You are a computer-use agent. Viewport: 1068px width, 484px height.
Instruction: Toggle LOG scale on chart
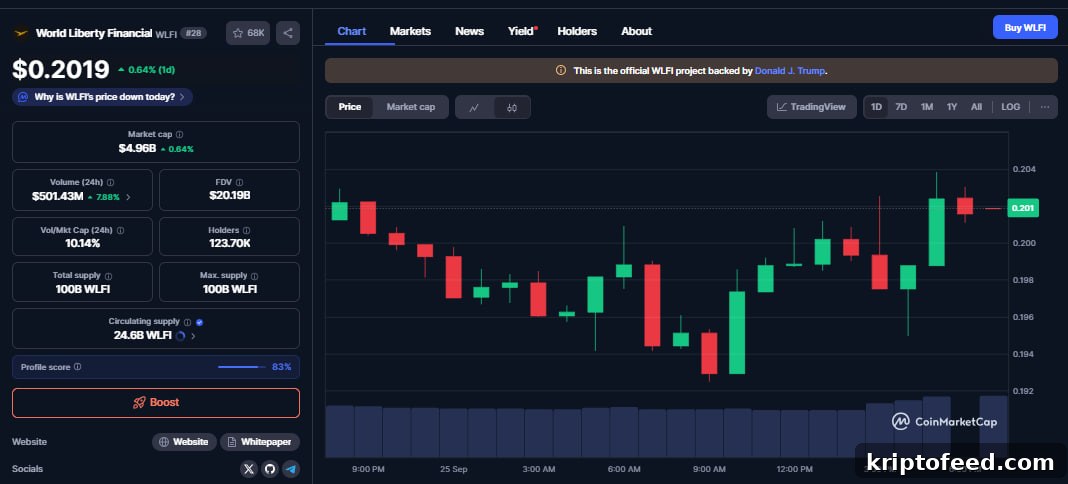(x=1011, y=107)
